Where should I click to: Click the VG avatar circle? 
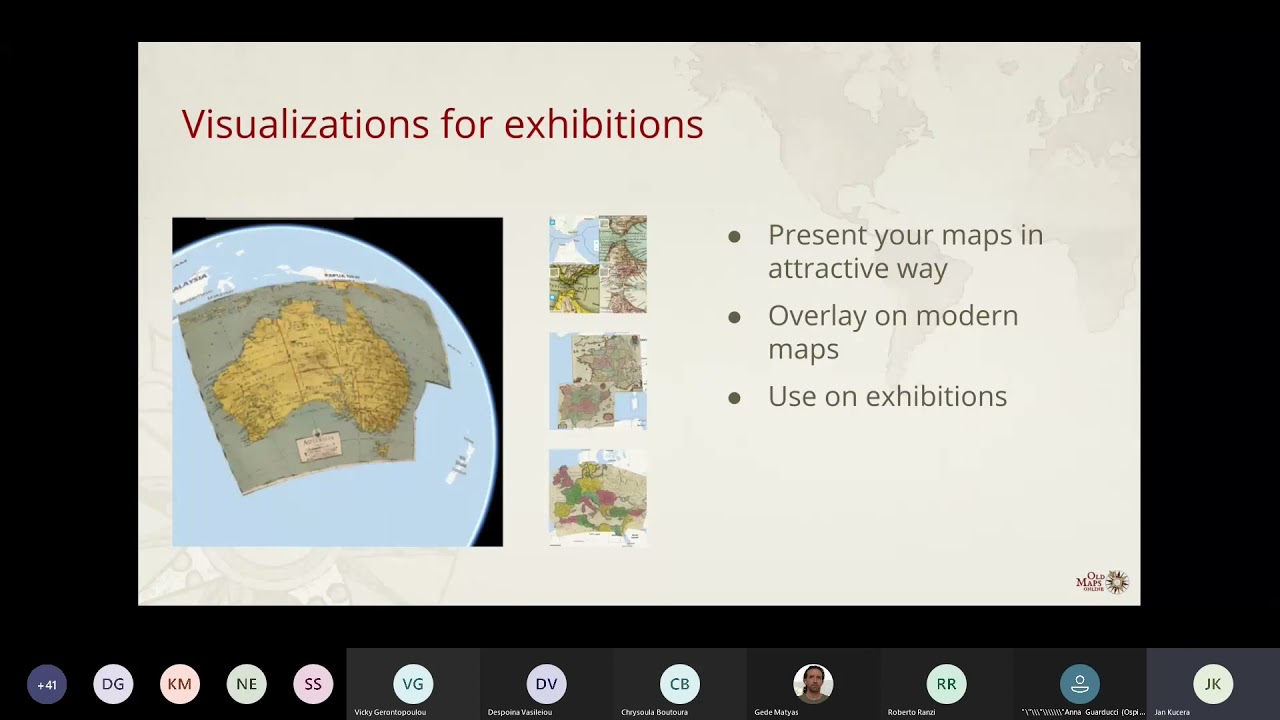413,684
